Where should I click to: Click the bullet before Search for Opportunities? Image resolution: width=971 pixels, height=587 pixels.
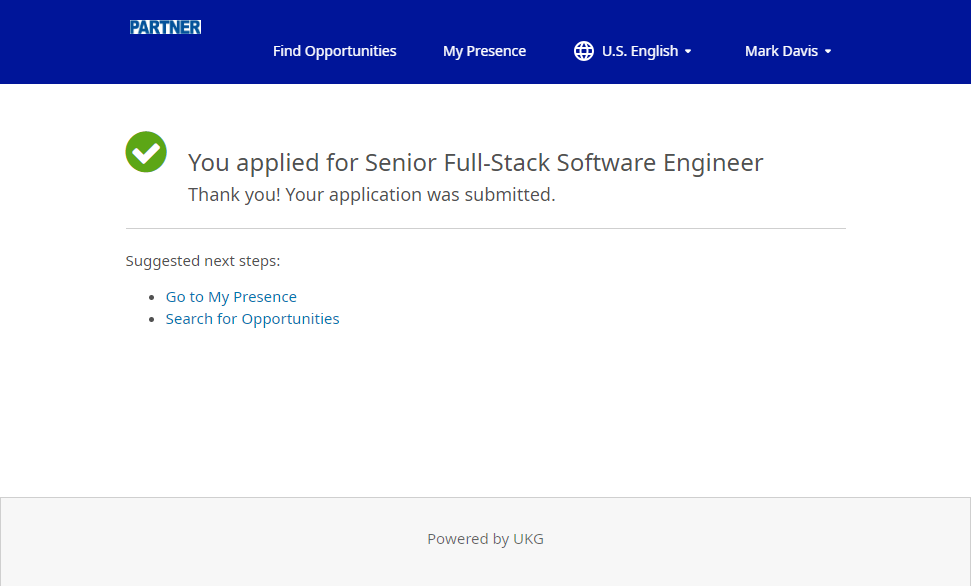[152, 320]
